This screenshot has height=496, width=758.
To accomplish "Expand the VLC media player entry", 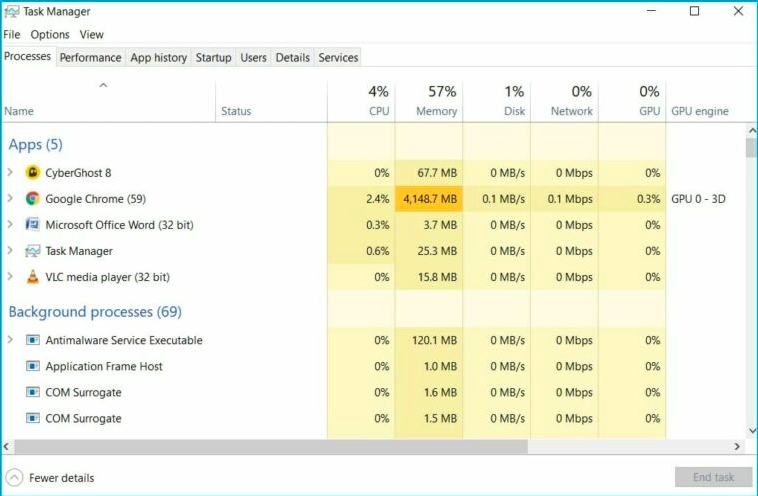I will tap(11, 277).
